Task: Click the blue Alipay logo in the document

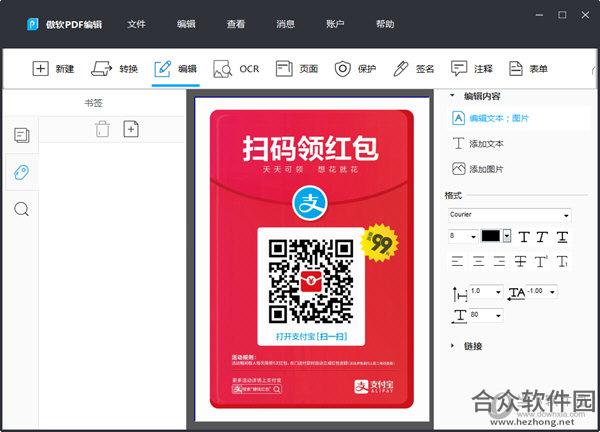Action: (x=310, y=203)
